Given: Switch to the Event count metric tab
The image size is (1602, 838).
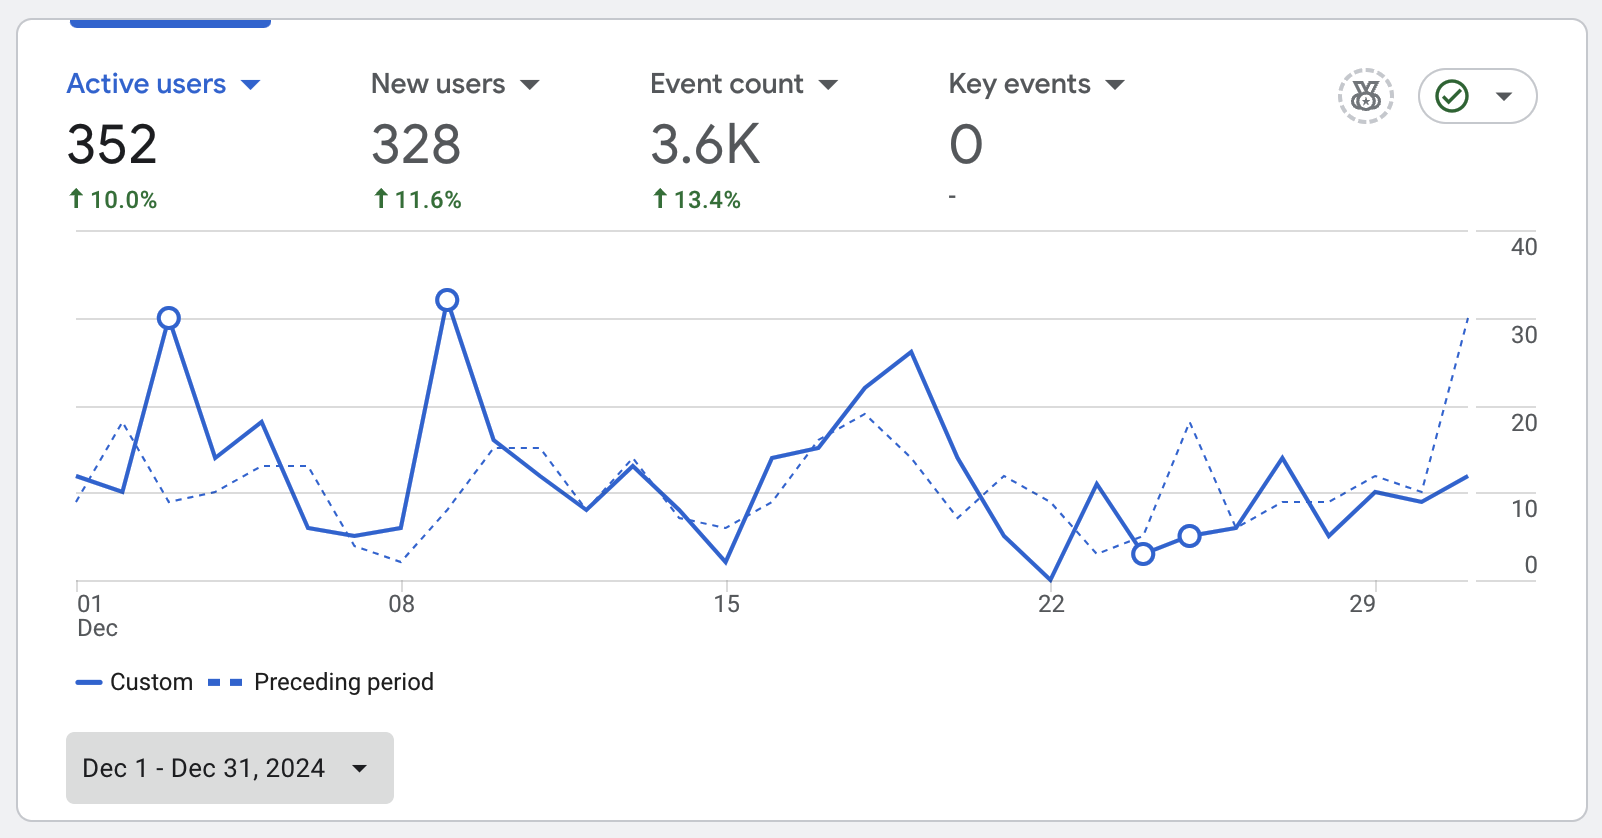Looking at the screenshot, I should tap(726, 84).
